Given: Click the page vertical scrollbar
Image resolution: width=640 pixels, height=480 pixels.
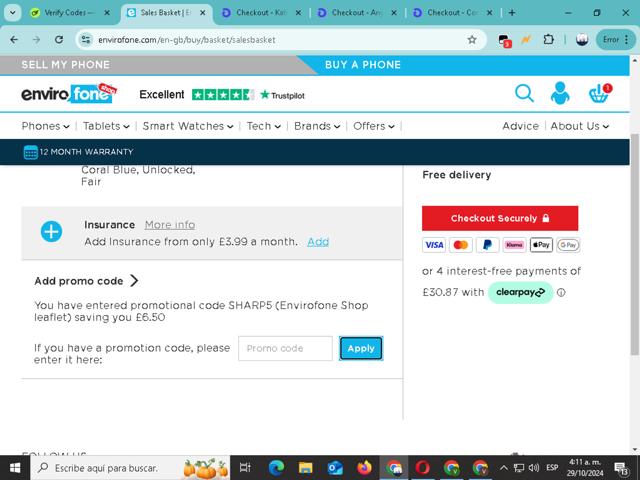Looking at the screenshot, I should [635, 245].
